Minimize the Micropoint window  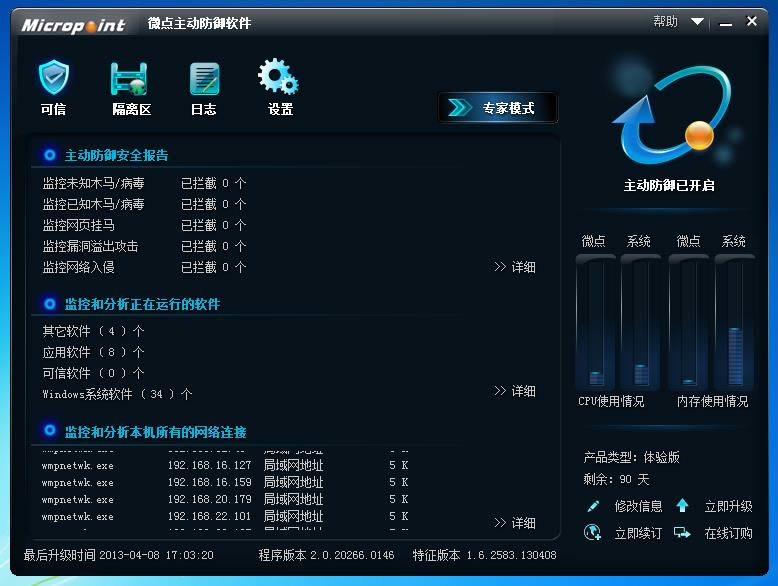pyautogui.click(x=726, y=23)
